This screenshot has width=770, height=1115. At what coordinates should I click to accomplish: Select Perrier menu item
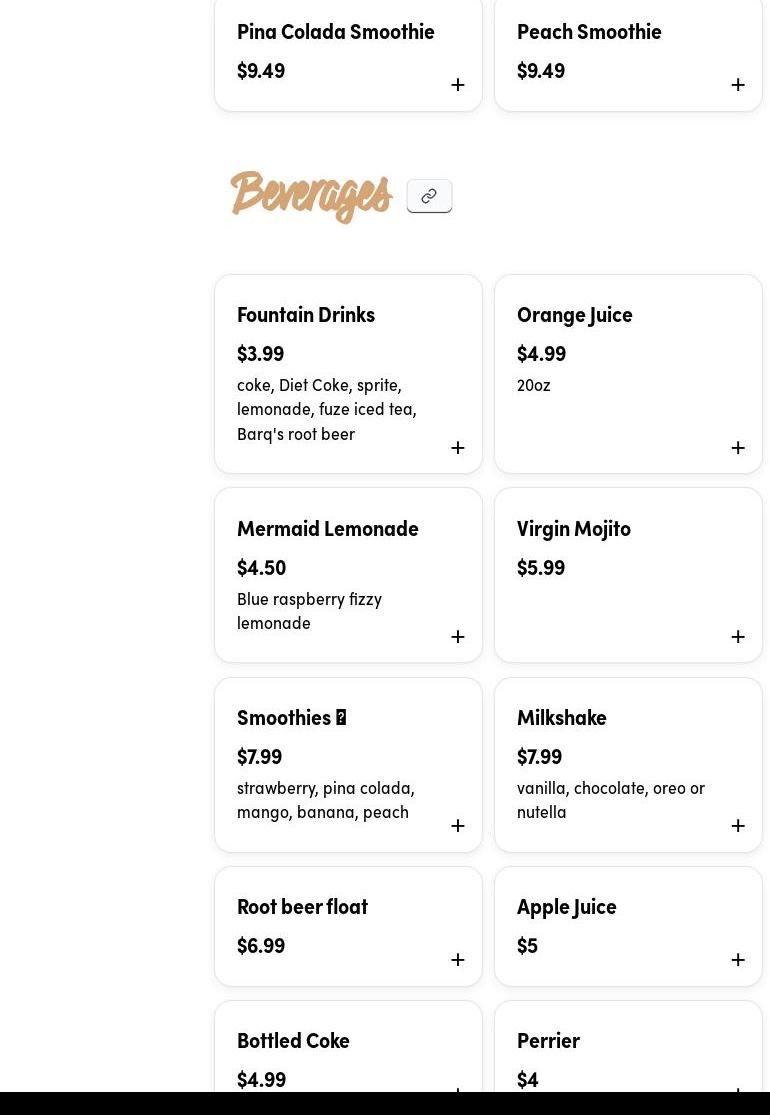pyautogui.click(x=628, y=1047)
